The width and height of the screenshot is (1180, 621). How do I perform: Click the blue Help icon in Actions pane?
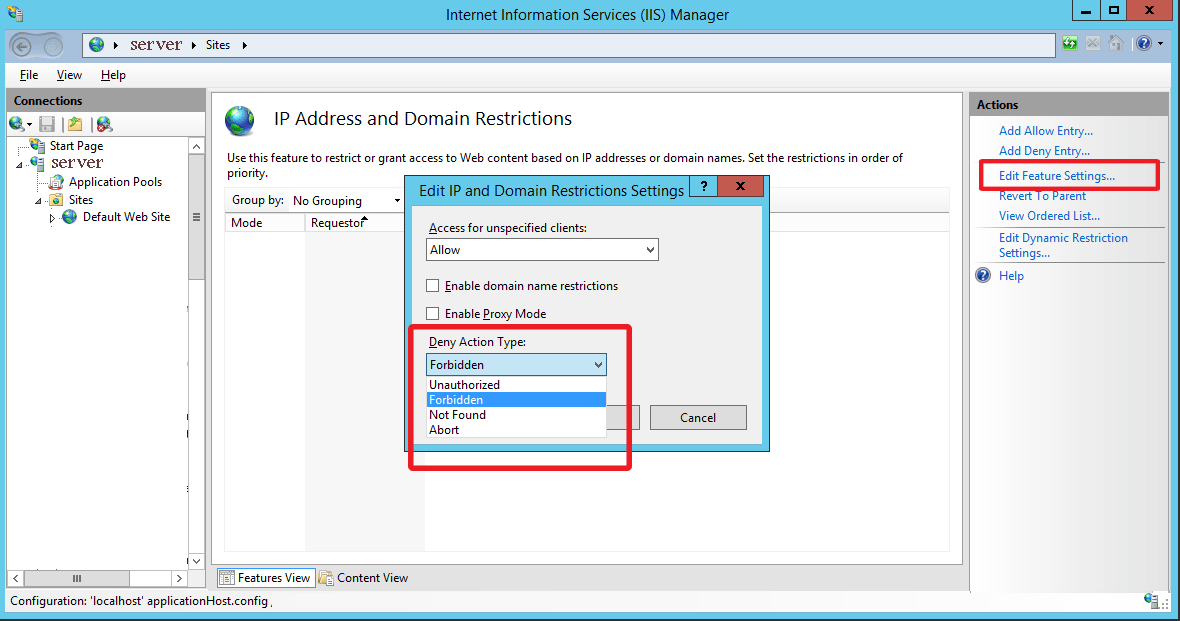coord(984,275)
